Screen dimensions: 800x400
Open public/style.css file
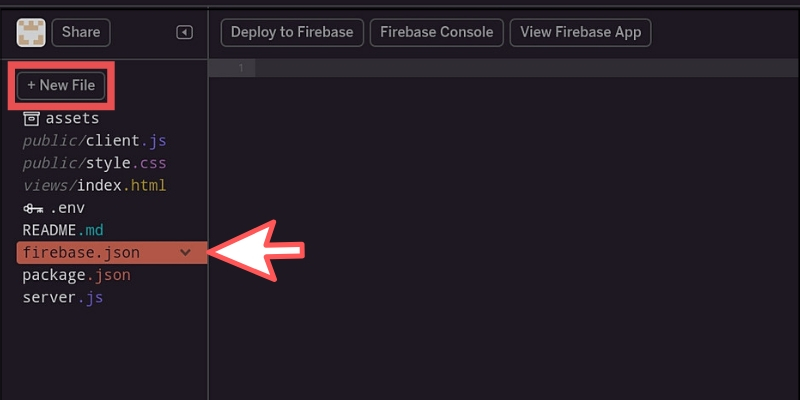click(x=94, y=163)
